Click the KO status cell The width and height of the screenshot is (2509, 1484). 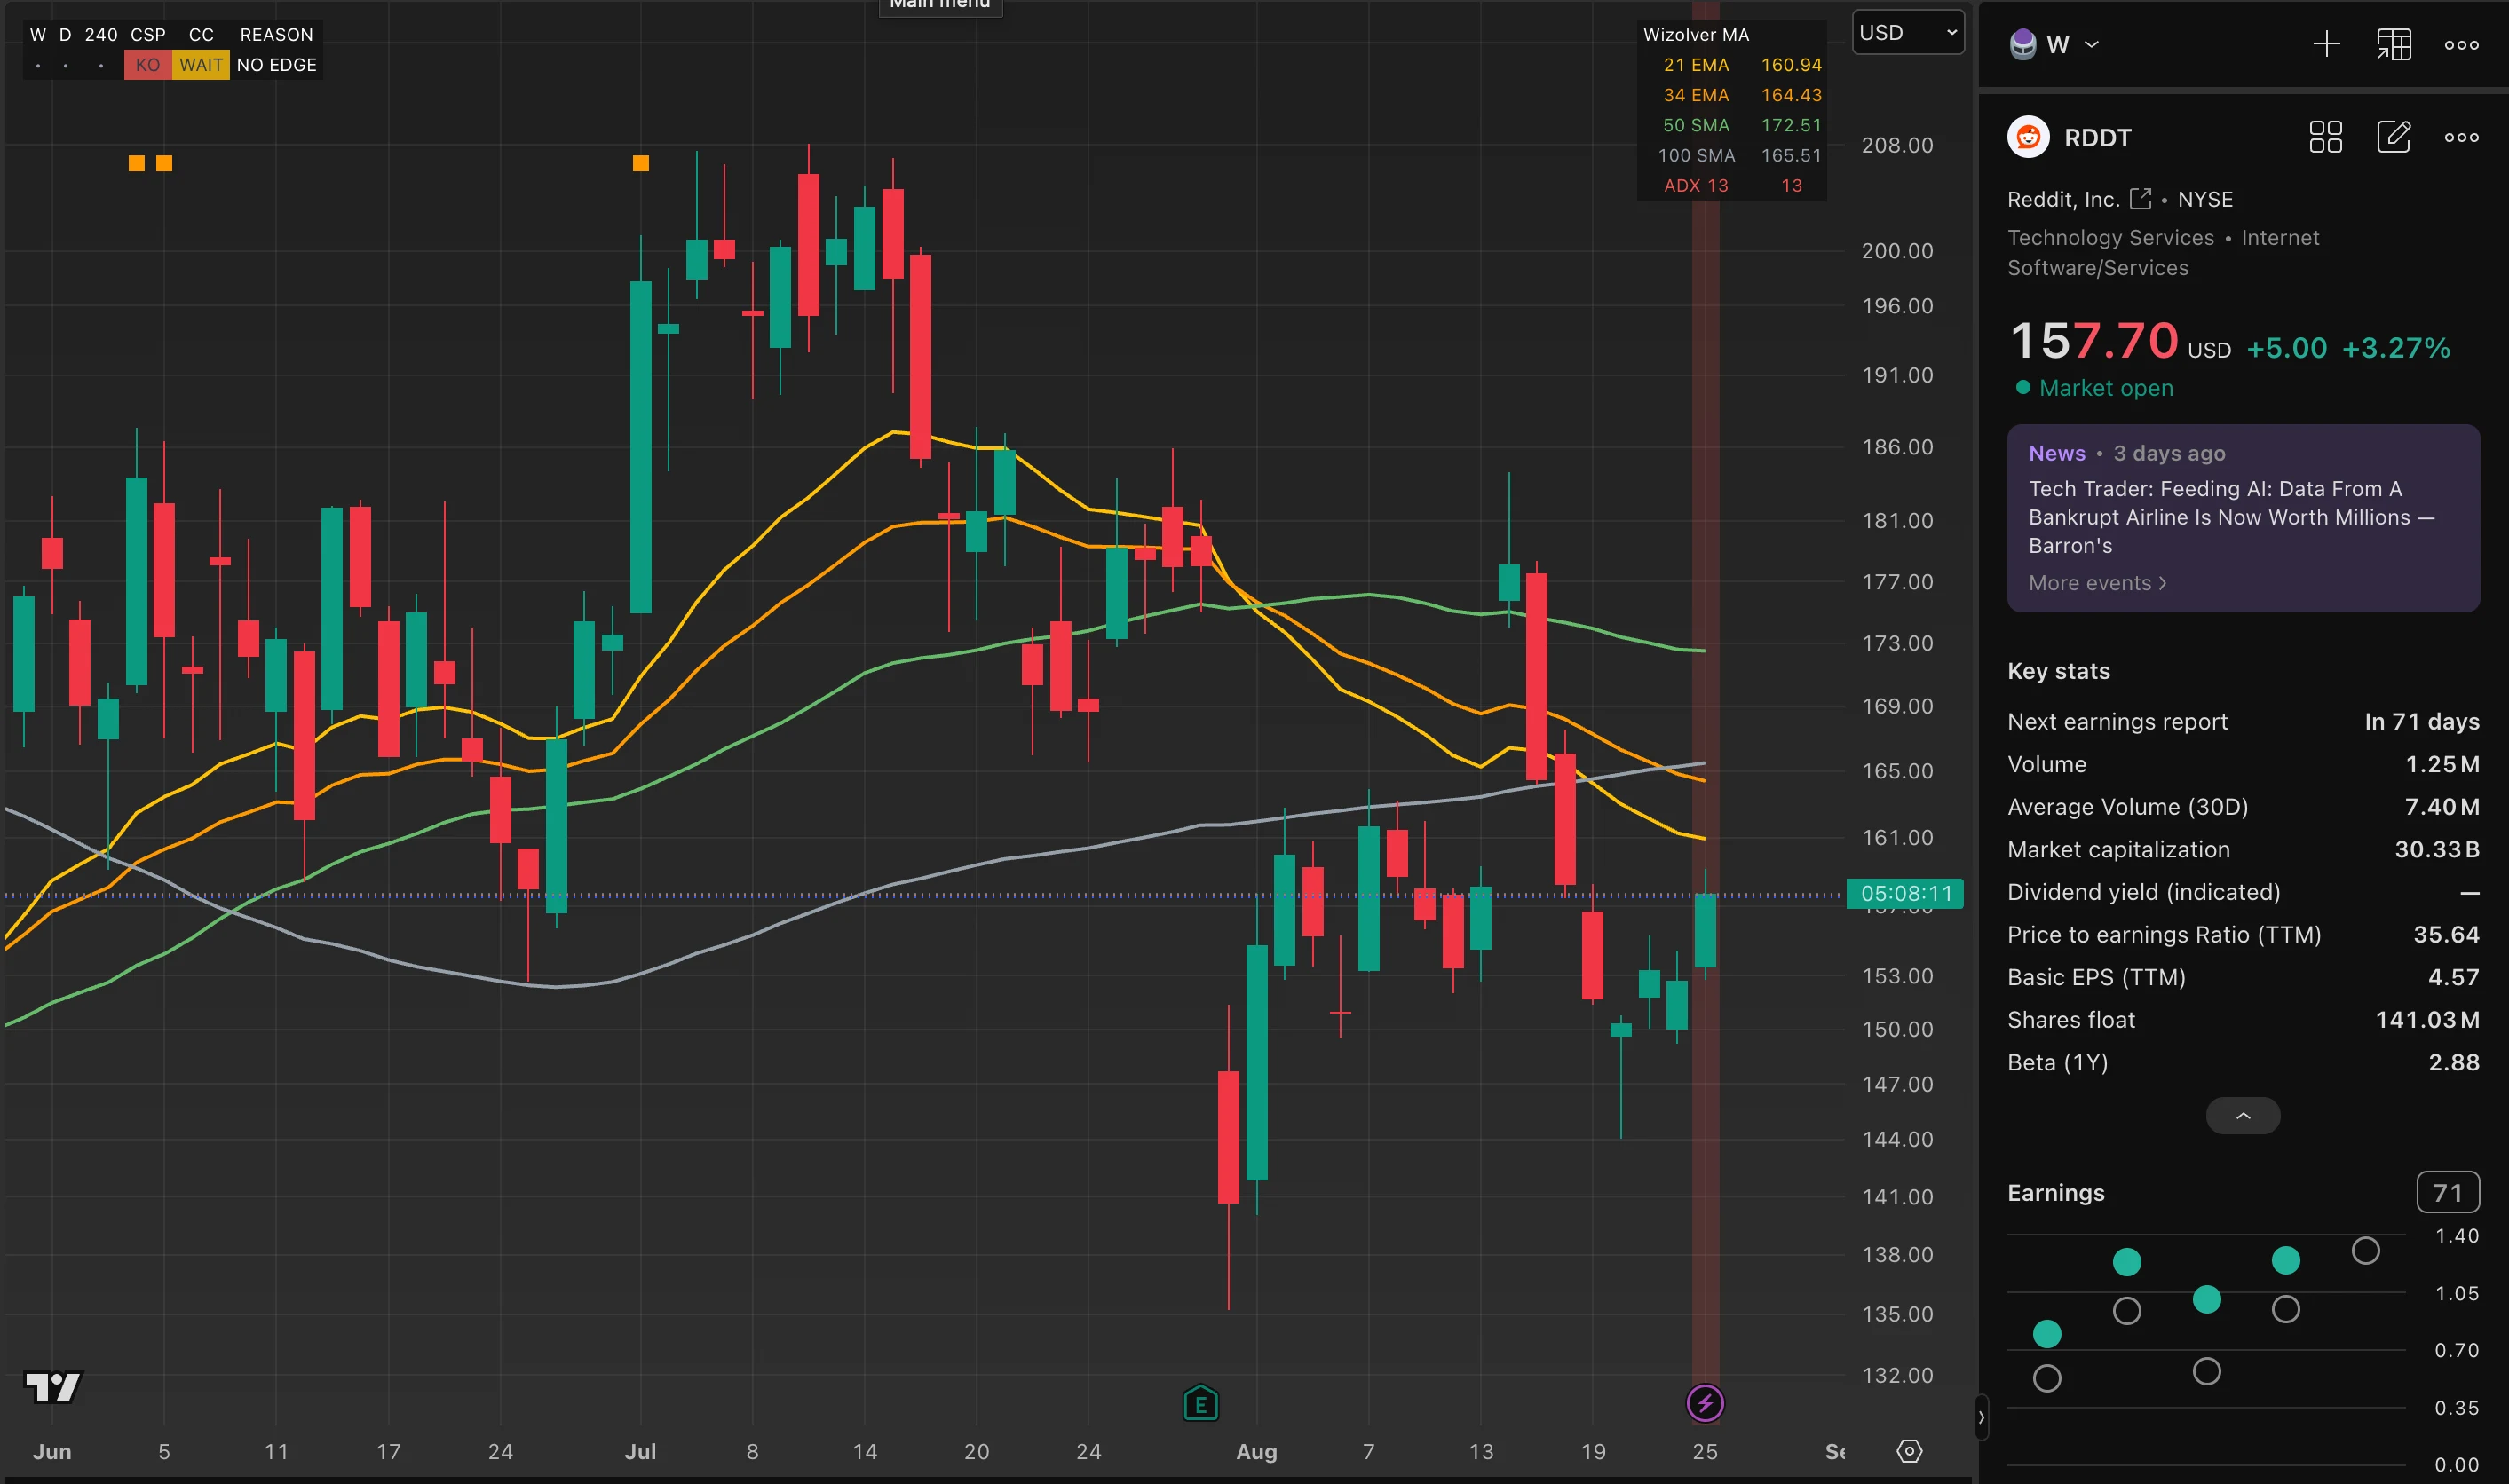click(148, 65)
